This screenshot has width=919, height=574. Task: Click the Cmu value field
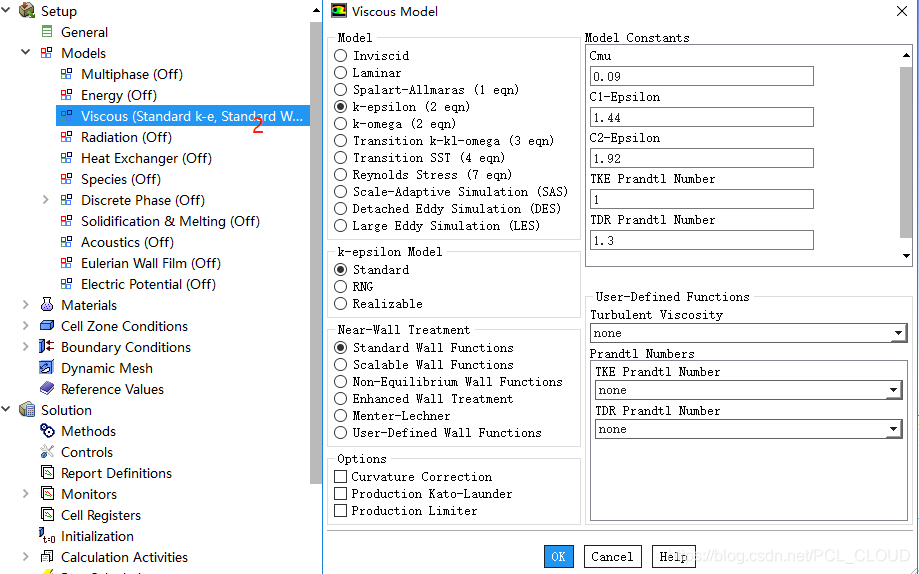[x=702, y=76]
